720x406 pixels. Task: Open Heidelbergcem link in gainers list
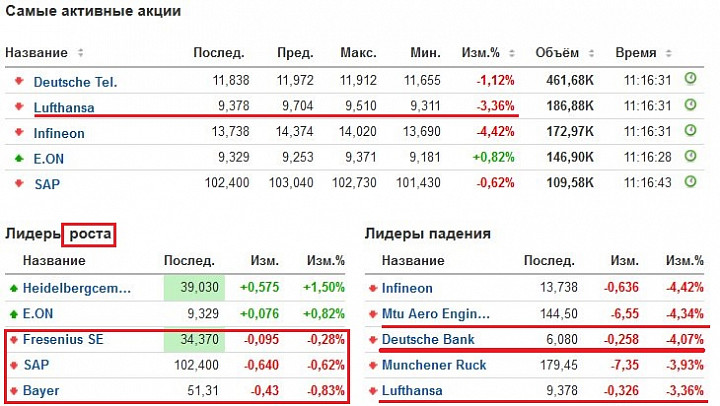click(x=77, y=288)
